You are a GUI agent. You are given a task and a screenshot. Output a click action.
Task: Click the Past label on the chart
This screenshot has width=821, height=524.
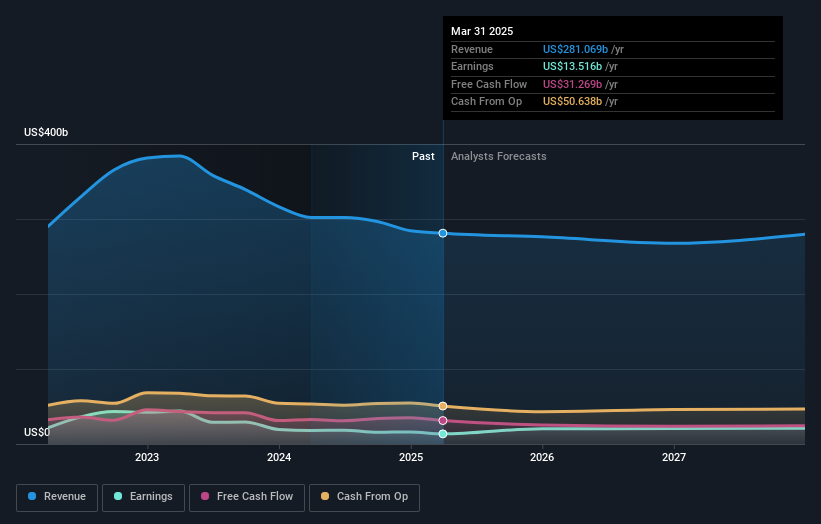[x=423, y=156]
